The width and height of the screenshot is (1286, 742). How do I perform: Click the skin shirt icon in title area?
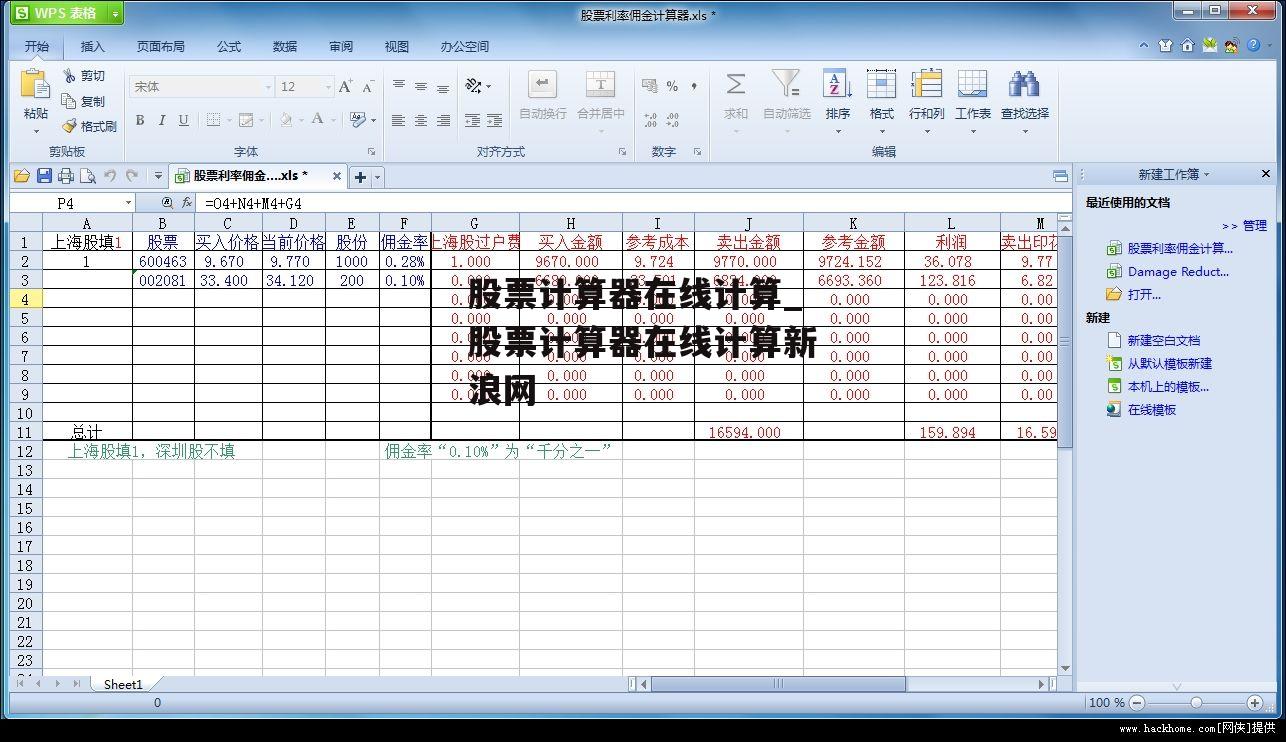pos(1165,45)
